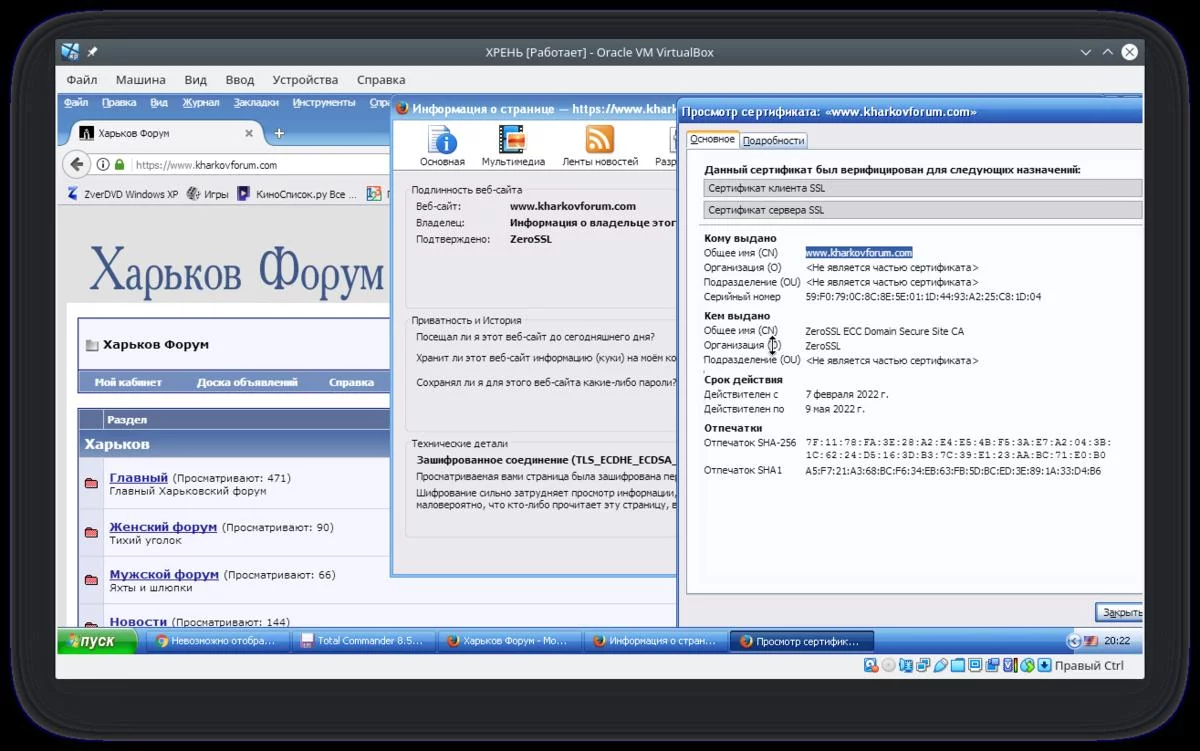Click the VirtualBox USB devices status icon
This screenshot has width=1200, height=751.
click(941, 666)
